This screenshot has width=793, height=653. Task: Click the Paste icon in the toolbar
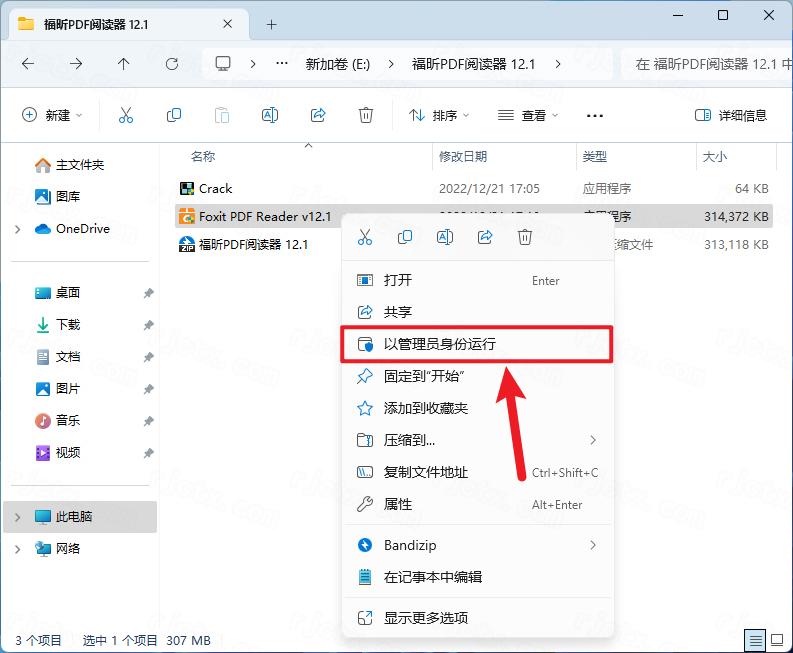point(222,115)
